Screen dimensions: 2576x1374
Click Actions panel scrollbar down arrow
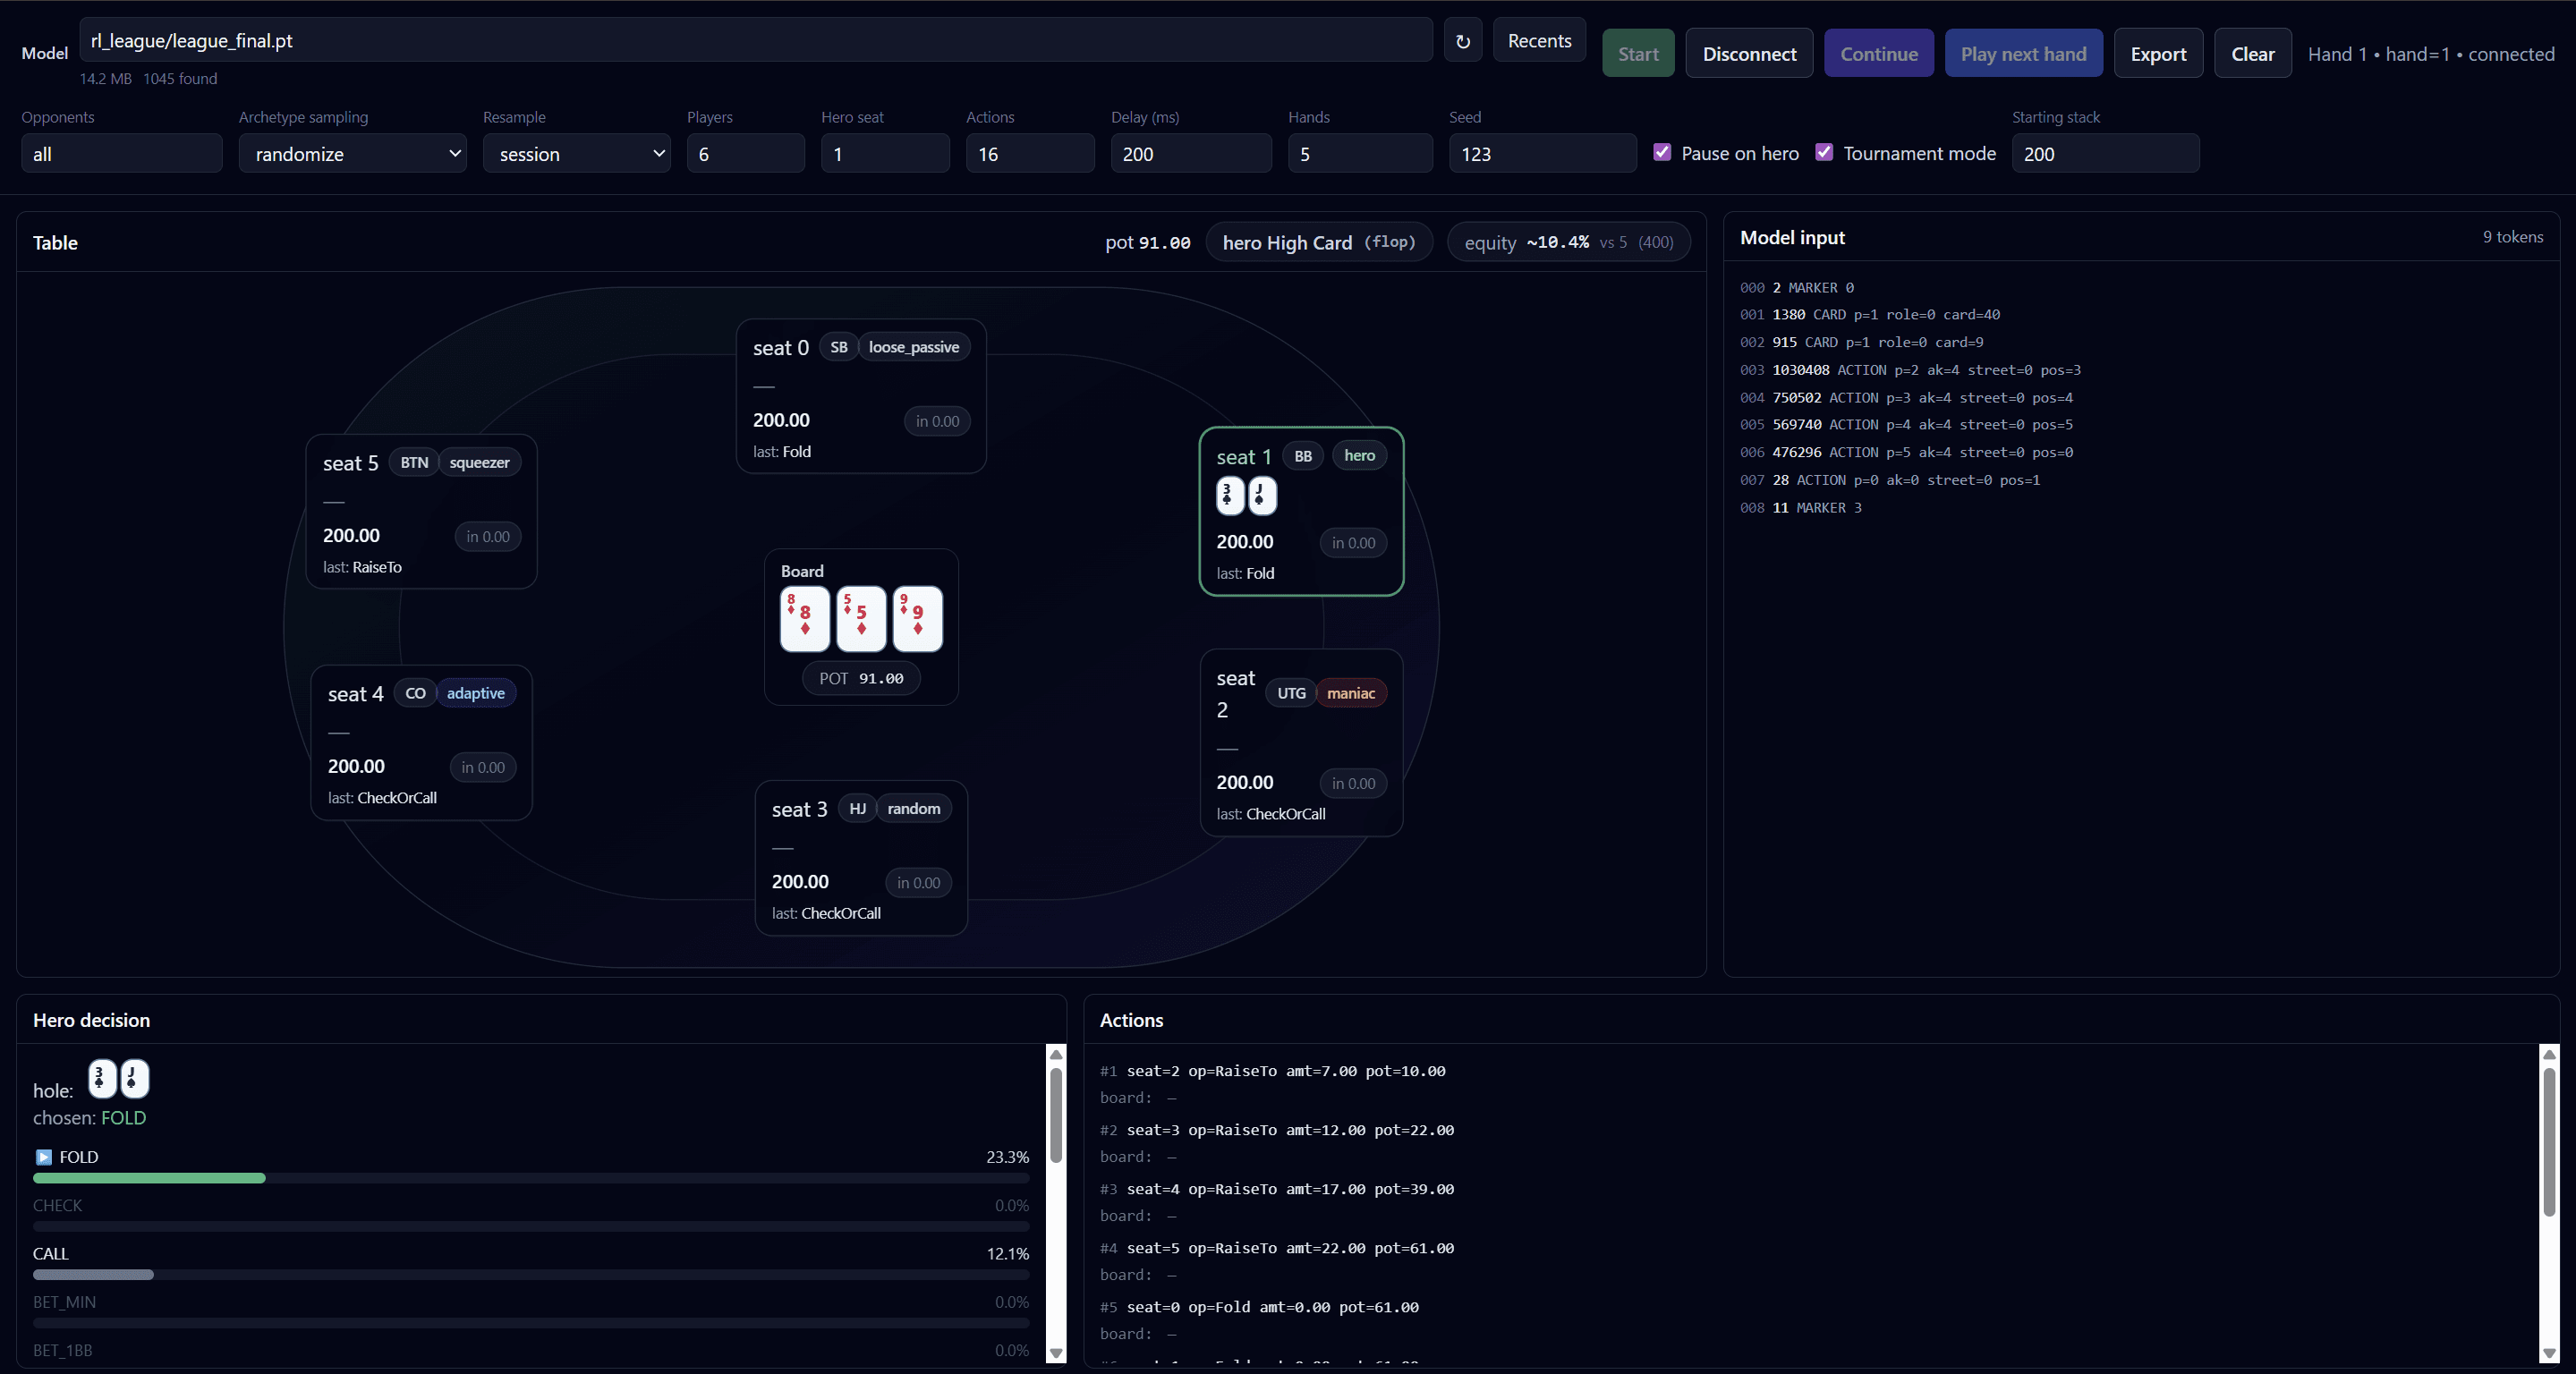click(x=2549, y=1353)
